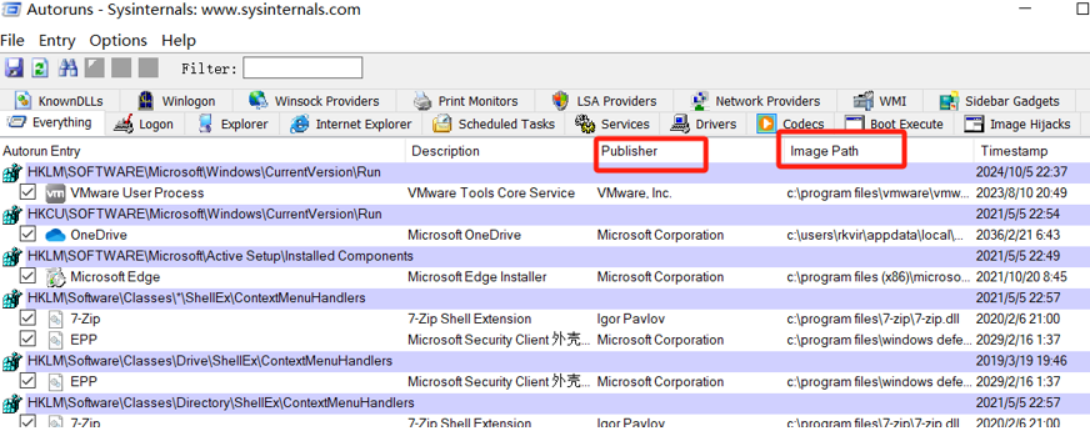Click registry icon of HKCU Windows CurrentVersion Run
Screen dimensions: 1090x430
point(12,215)
